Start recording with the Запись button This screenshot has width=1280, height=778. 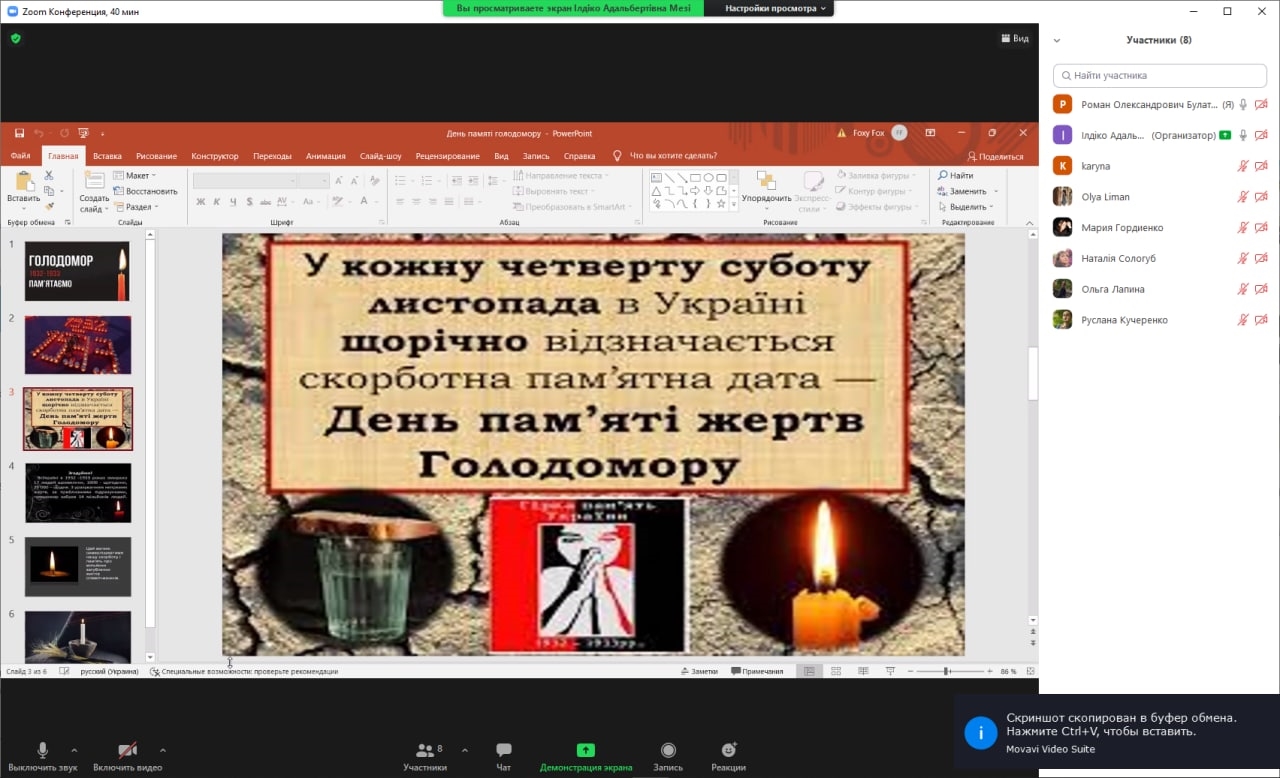pos(668,751)
